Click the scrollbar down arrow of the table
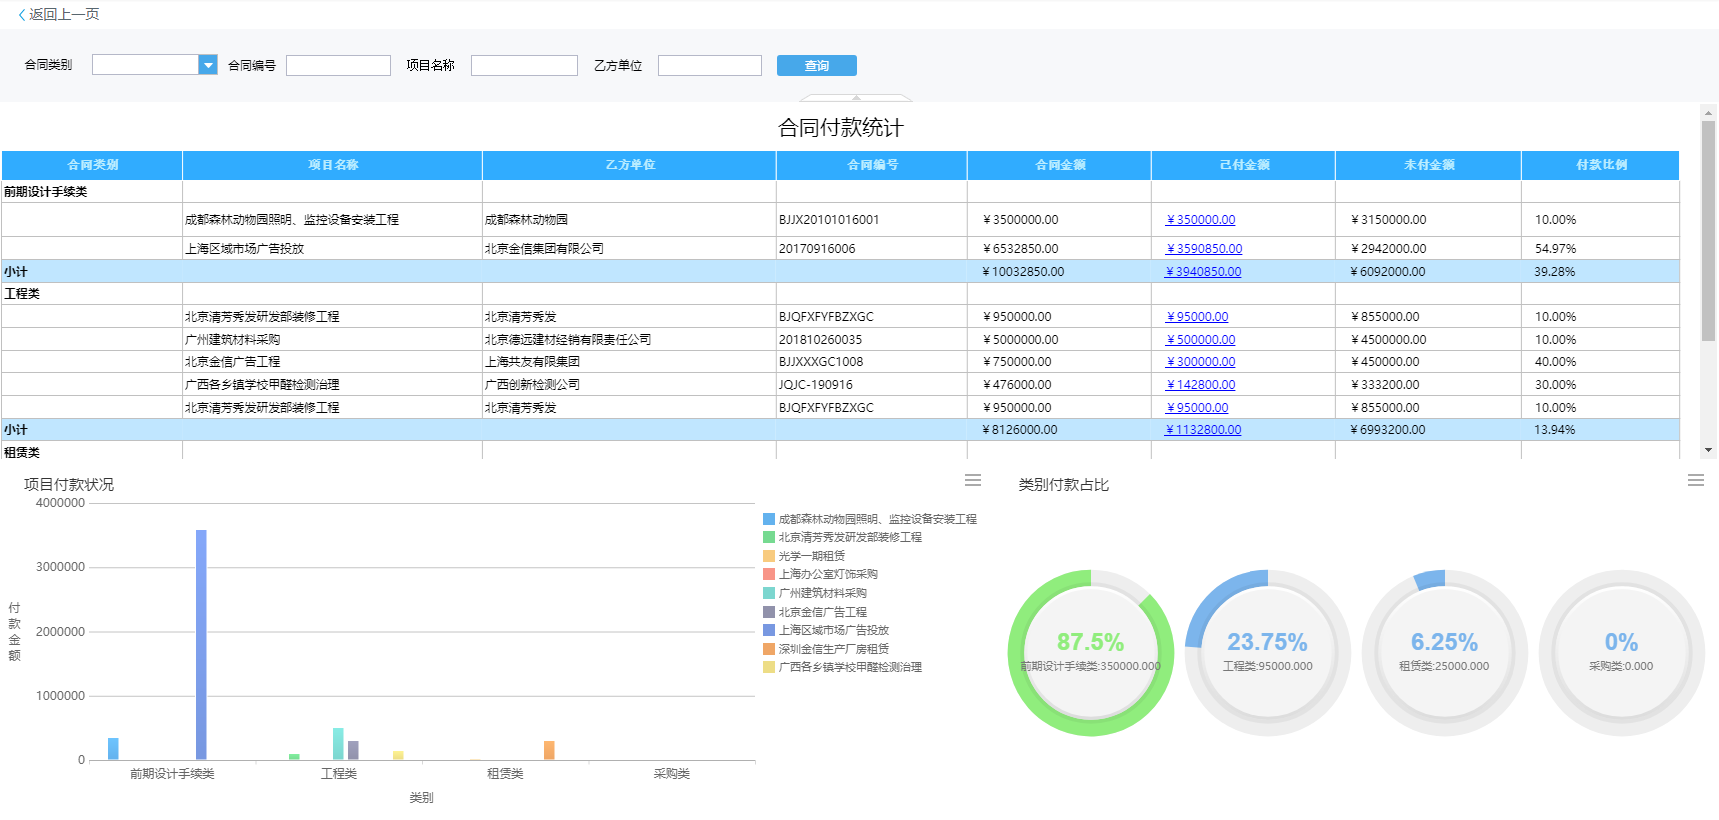This screenshot has width=1719, height=820. point(1708,450)
